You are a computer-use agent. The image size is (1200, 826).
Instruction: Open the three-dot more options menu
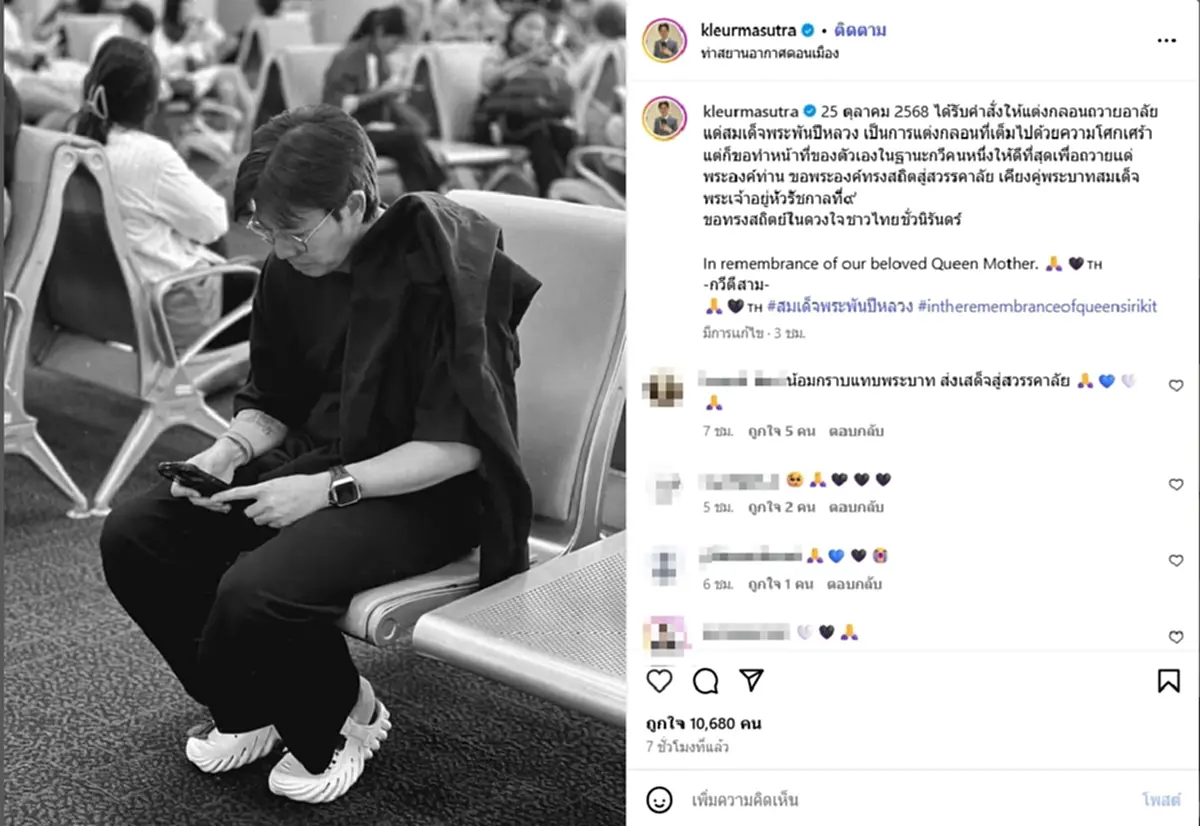click(x=1167, y=41)
